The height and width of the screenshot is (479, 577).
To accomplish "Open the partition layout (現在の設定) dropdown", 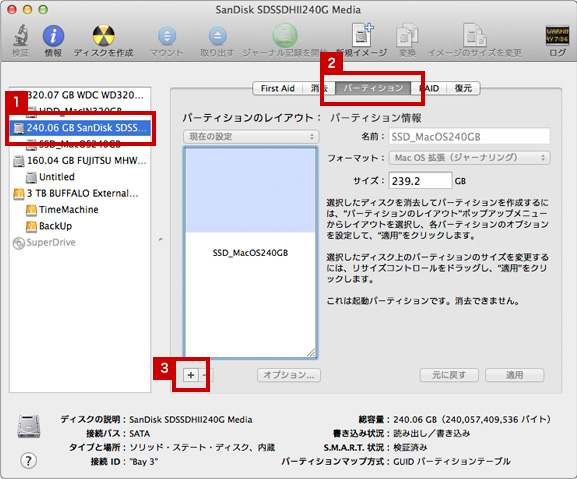I will [251, 137].
